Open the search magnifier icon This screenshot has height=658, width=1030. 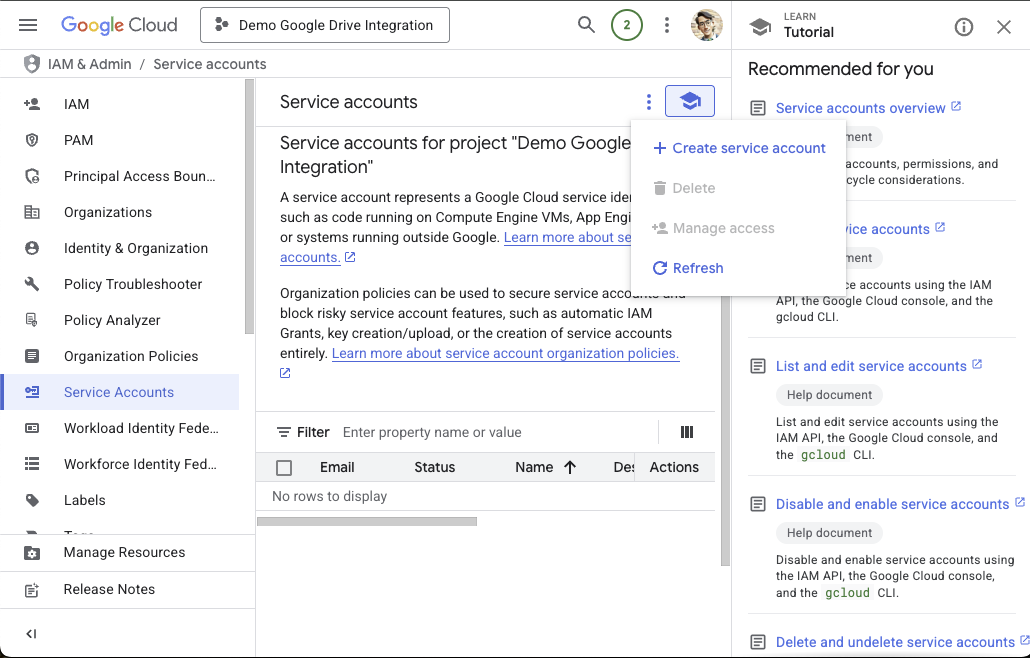tap(586, 25)
